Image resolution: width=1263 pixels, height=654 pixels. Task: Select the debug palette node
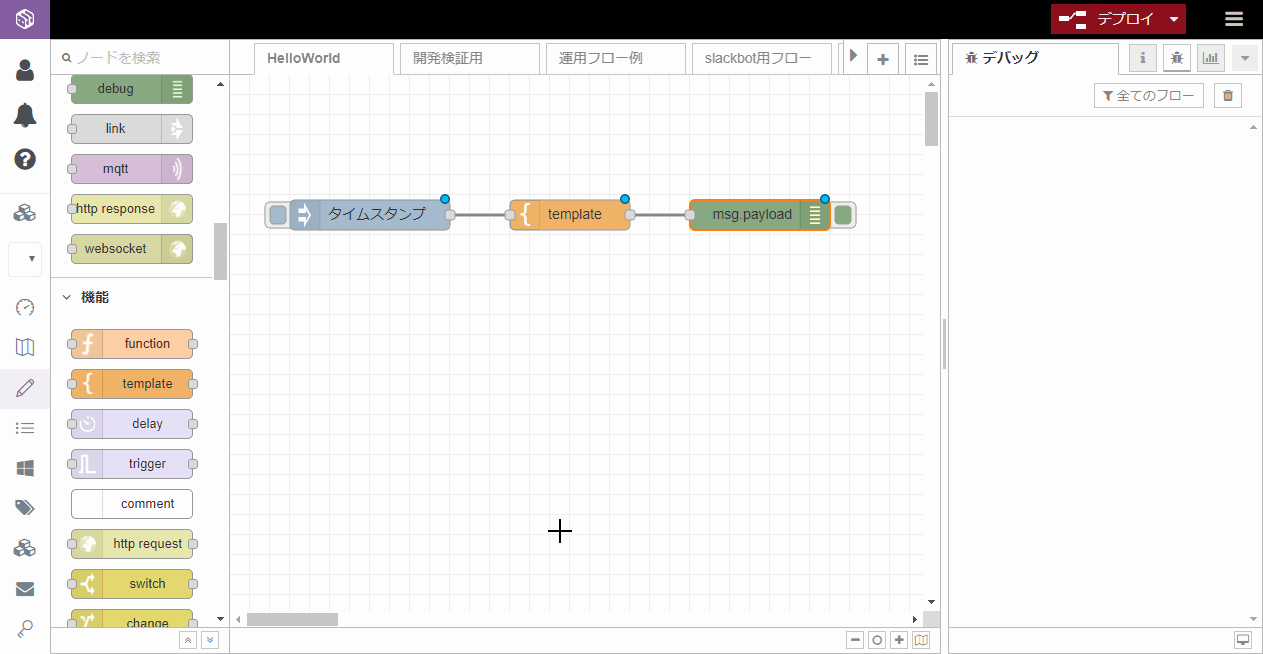click(132, 89)
